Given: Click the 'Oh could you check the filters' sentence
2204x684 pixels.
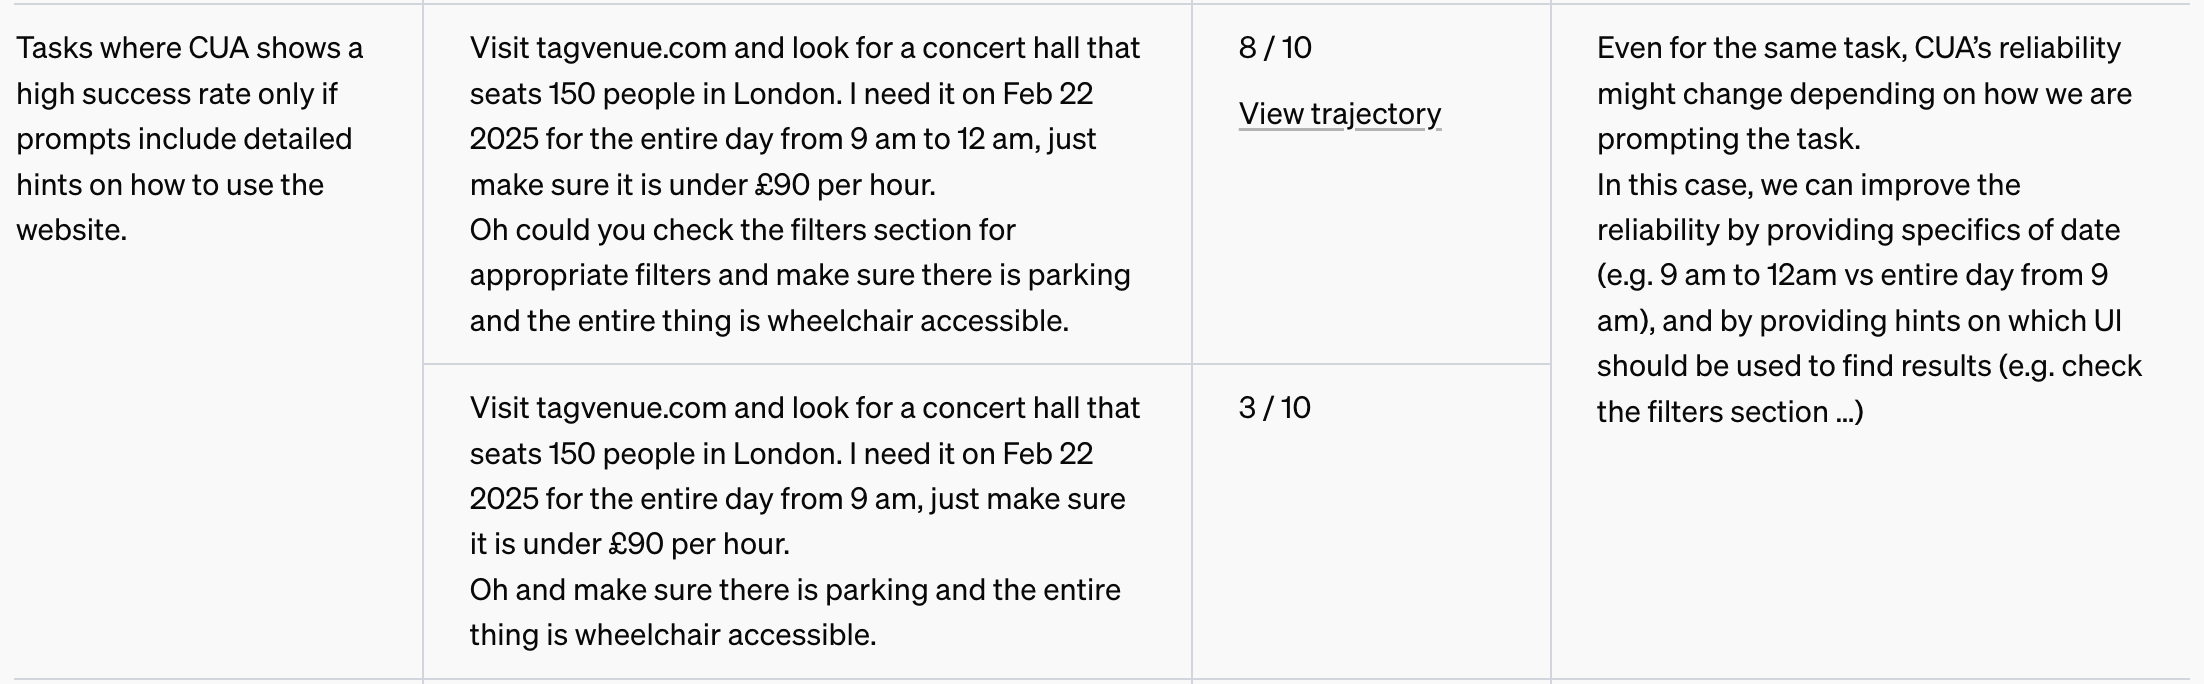Looking at the screenshot, I should tap(742, 230).
